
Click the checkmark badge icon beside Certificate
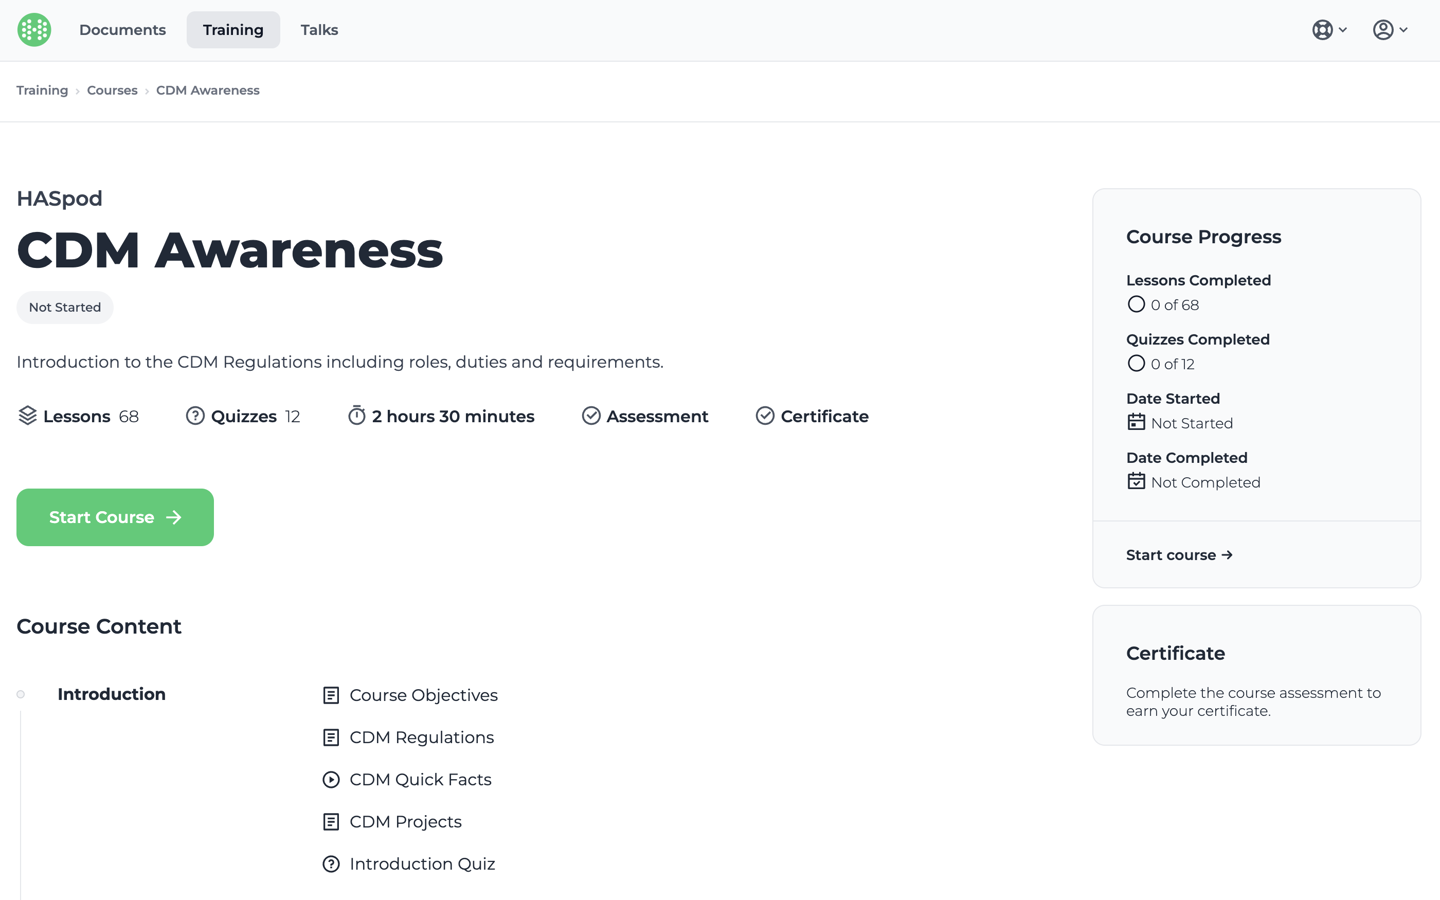point(765,416)
